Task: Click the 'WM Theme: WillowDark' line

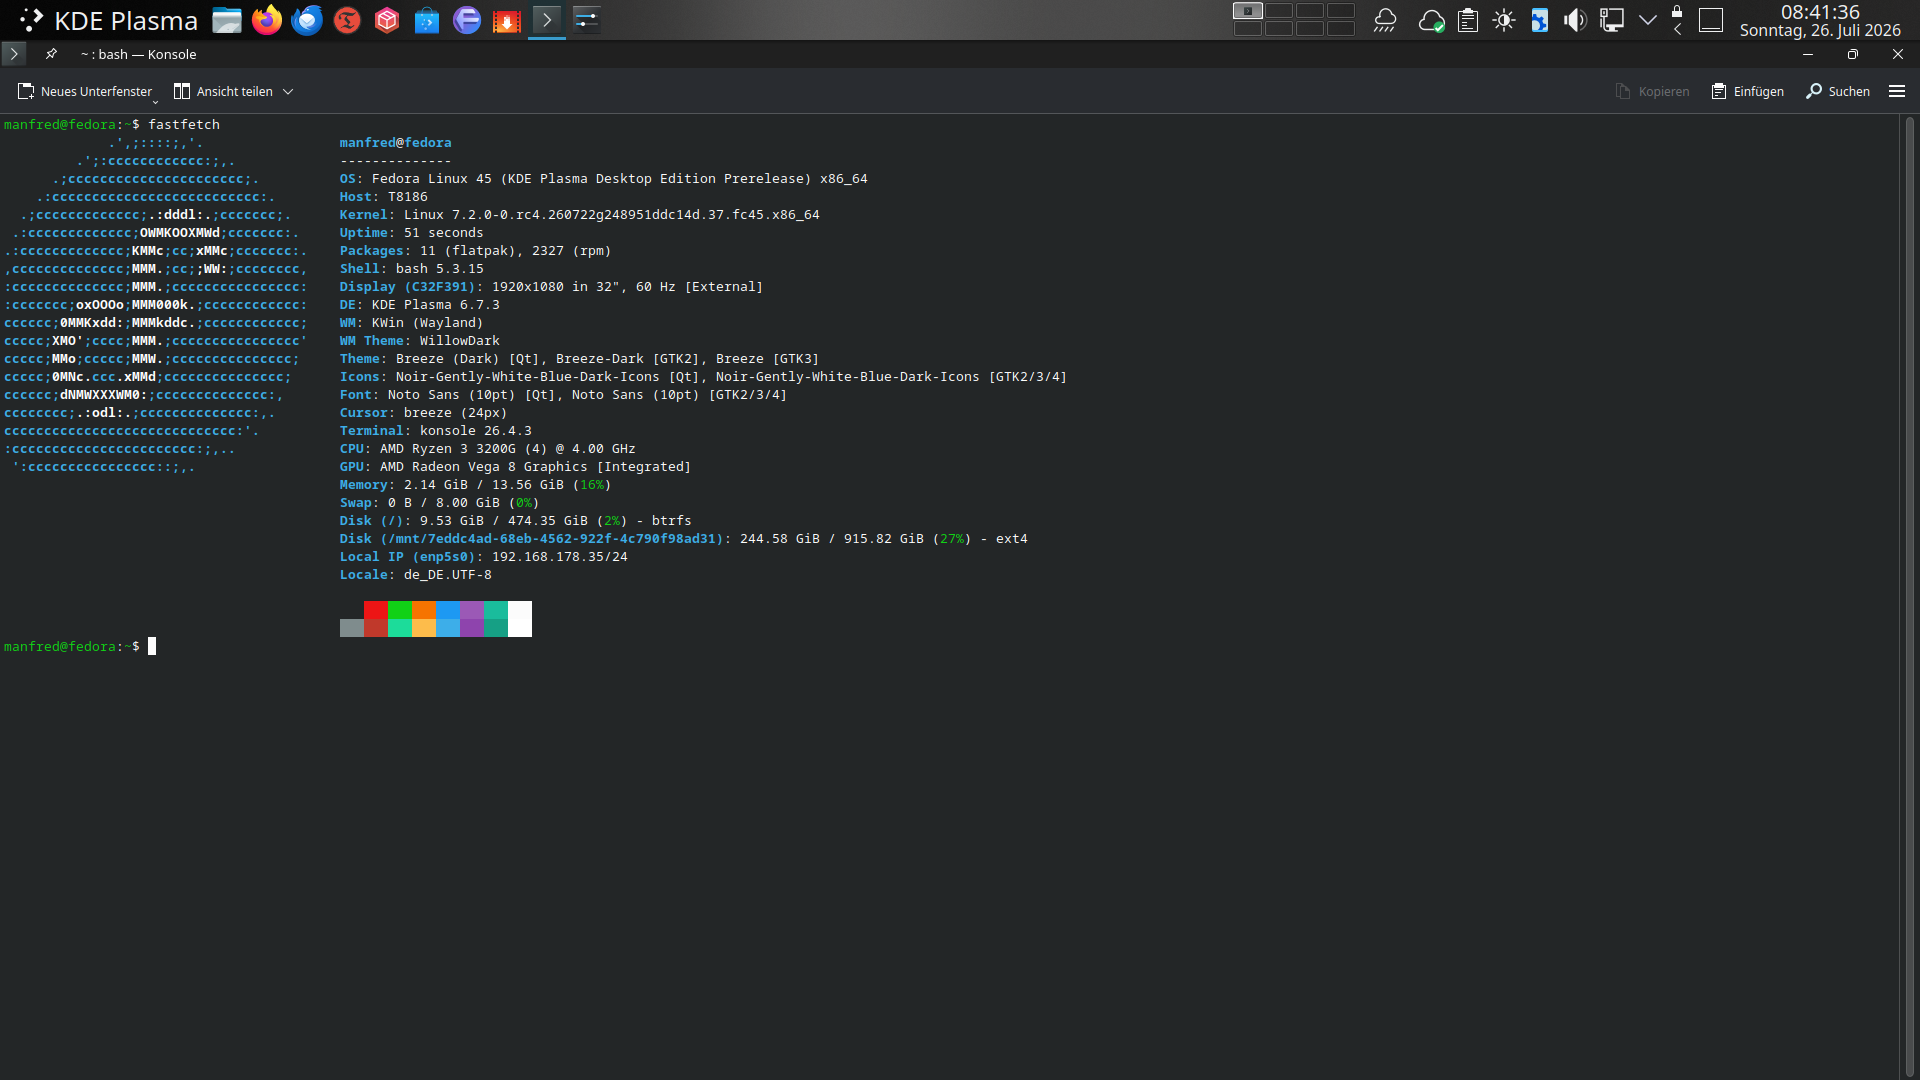Action: pos(419,341)
